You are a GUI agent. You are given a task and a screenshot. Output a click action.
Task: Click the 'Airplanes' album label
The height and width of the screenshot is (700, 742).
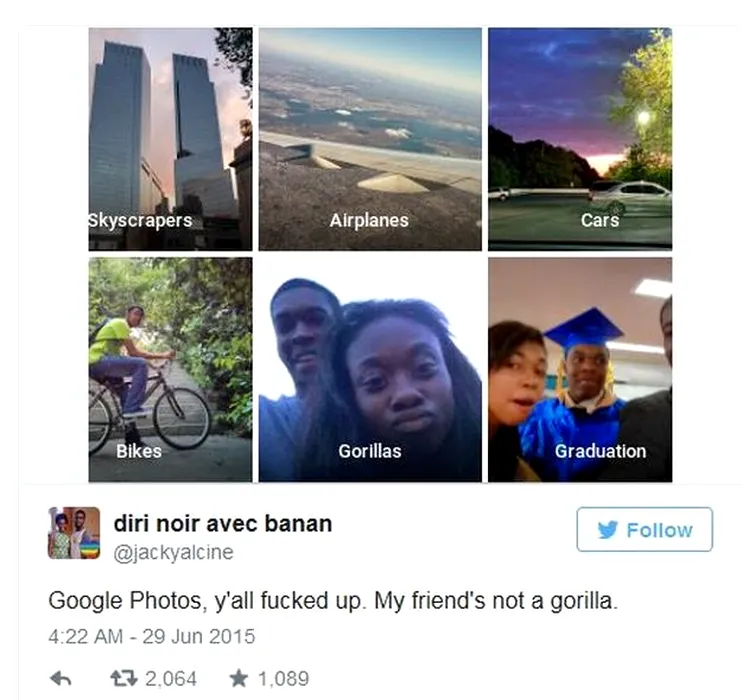pyautogui.click(x=369, y=221)
